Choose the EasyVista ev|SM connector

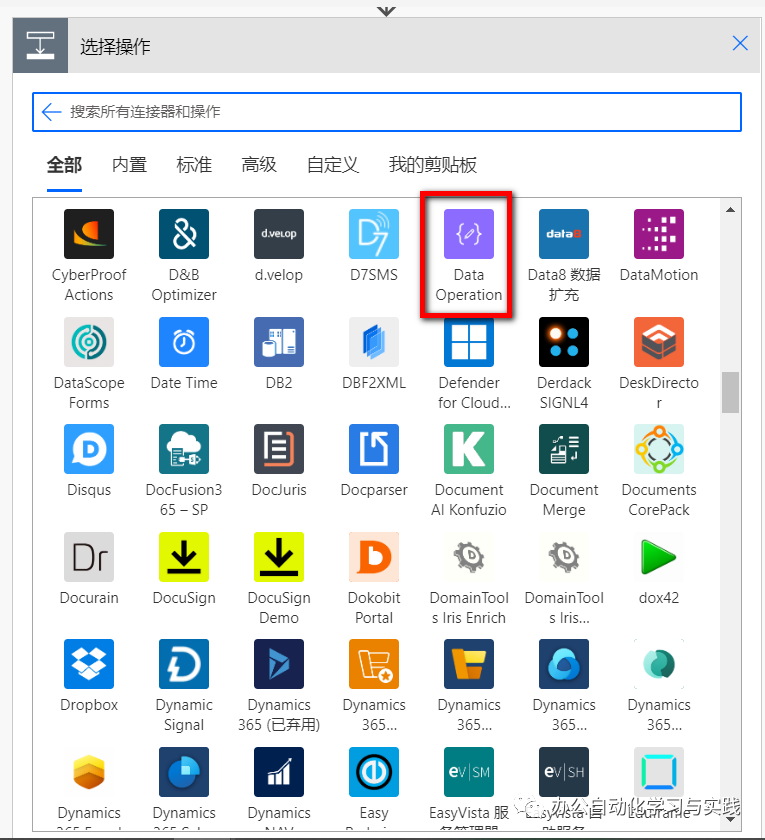click(x=469, y=772)
